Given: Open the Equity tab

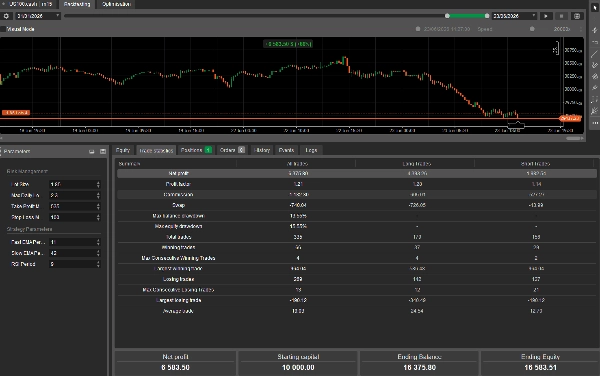Looking at the screenshot, I should pyautogui.click(x=123, y=150).
